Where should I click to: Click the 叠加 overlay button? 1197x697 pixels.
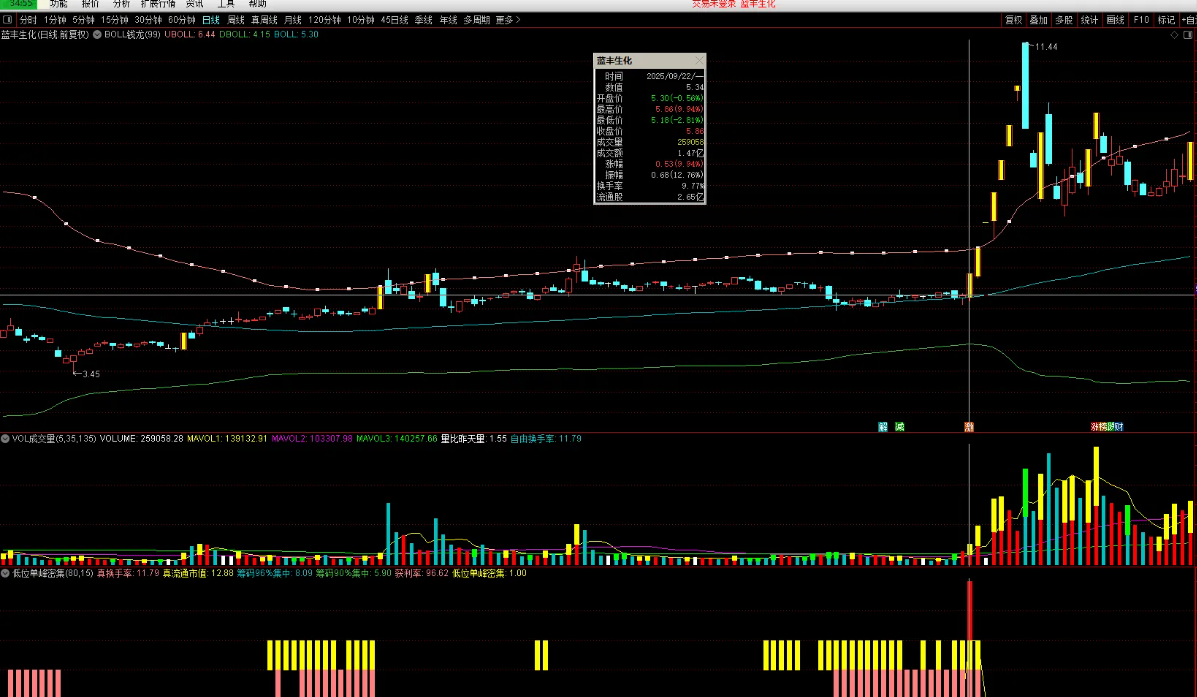point(1039,20)
